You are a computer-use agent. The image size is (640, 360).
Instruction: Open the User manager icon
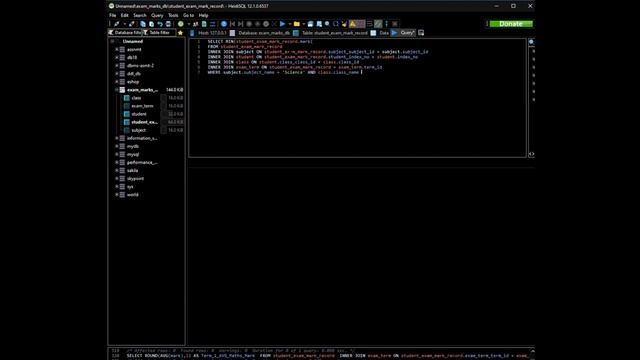(x=196, y=24)
